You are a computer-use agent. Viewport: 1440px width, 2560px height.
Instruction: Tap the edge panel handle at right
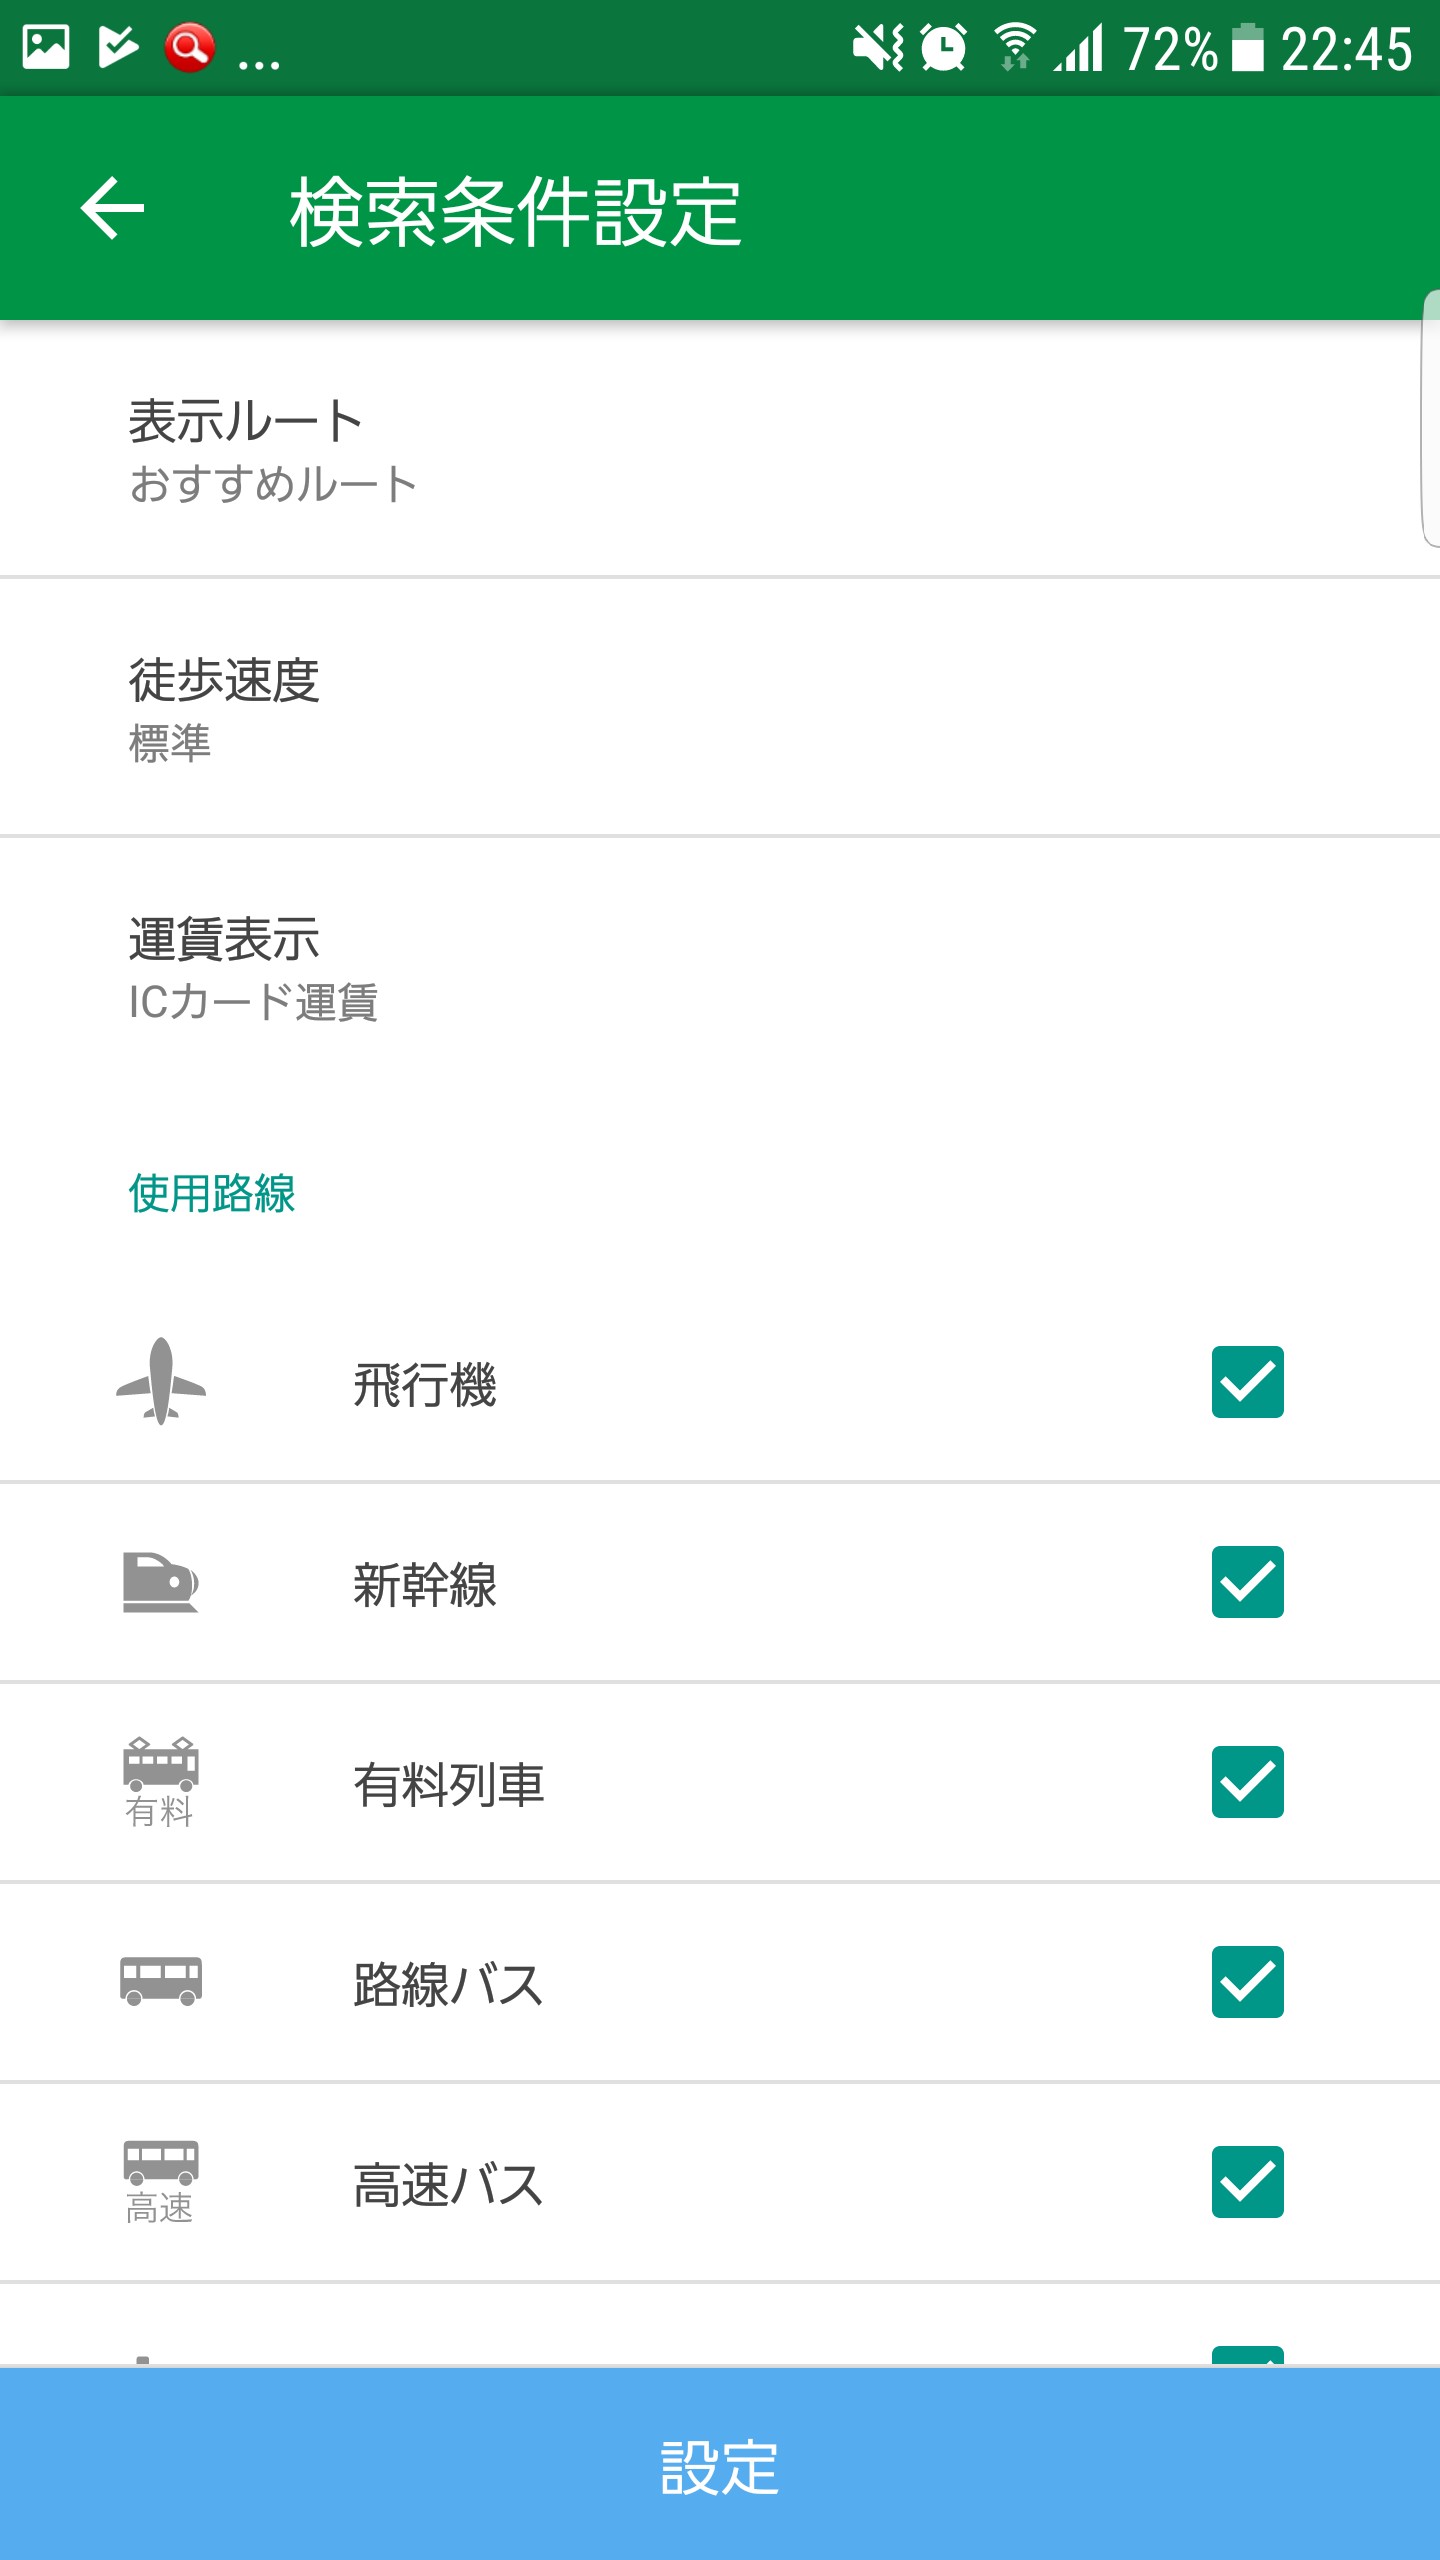1430,420
